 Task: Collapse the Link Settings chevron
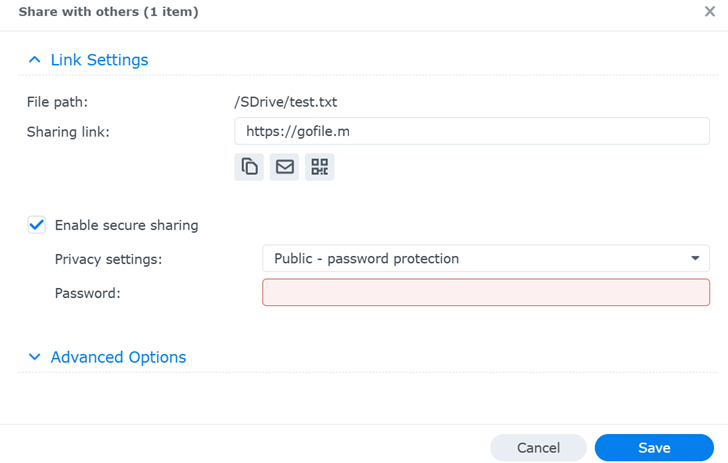[35, 60]
